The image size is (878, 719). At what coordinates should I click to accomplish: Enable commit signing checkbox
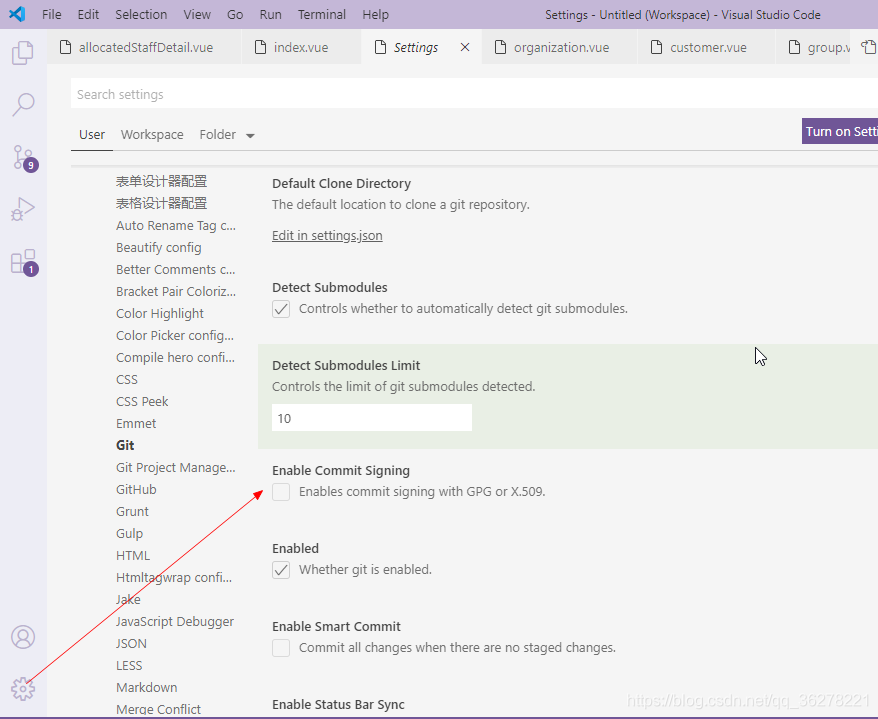coord(281,492)
